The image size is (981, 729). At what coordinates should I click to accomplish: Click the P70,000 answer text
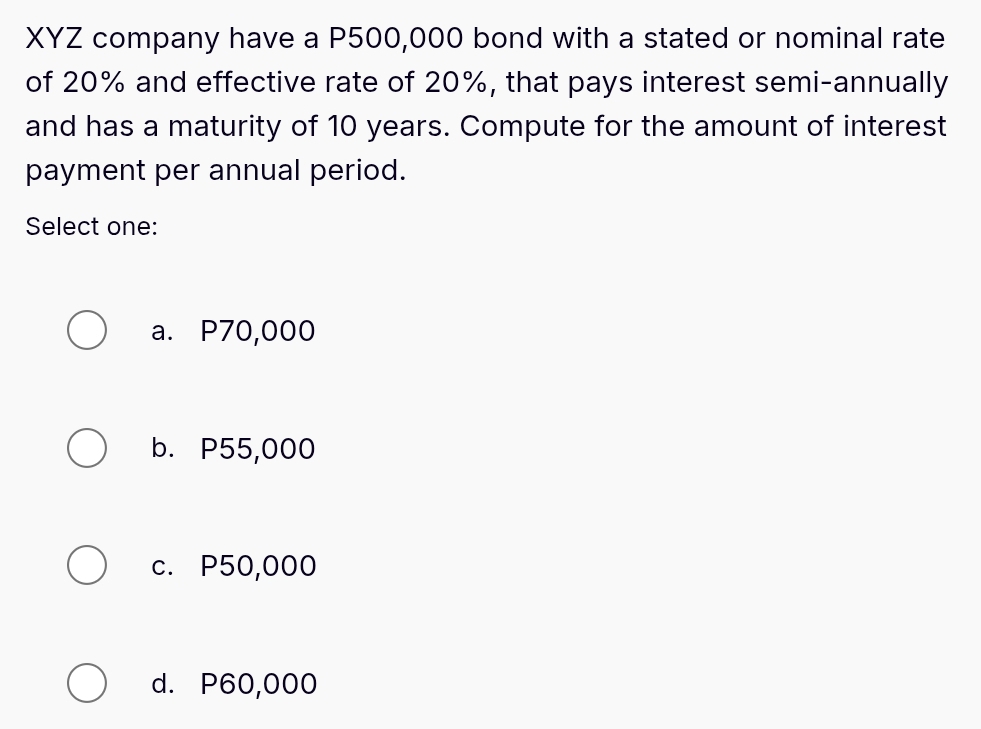click(x=258, y=331)
